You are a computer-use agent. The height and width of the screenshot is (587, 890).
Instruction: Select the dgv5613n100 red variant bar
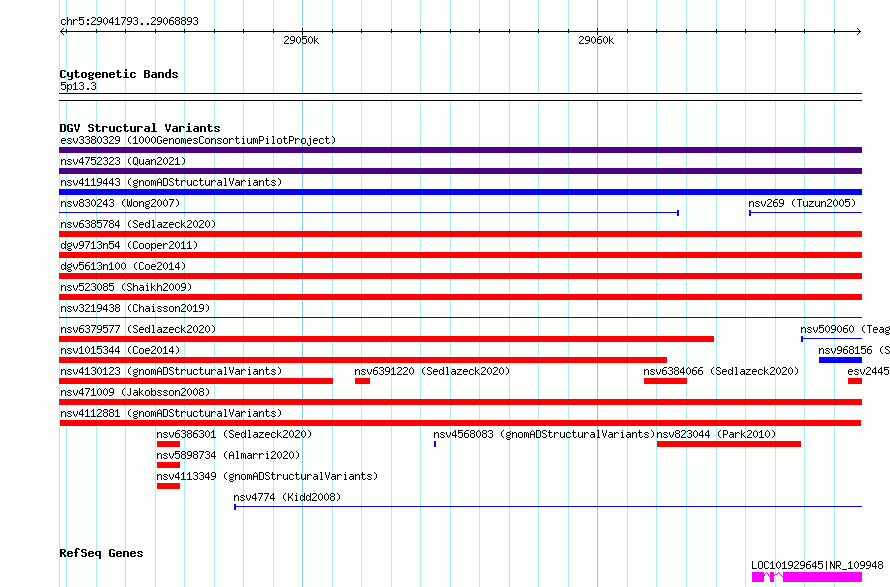pos(460,276)
